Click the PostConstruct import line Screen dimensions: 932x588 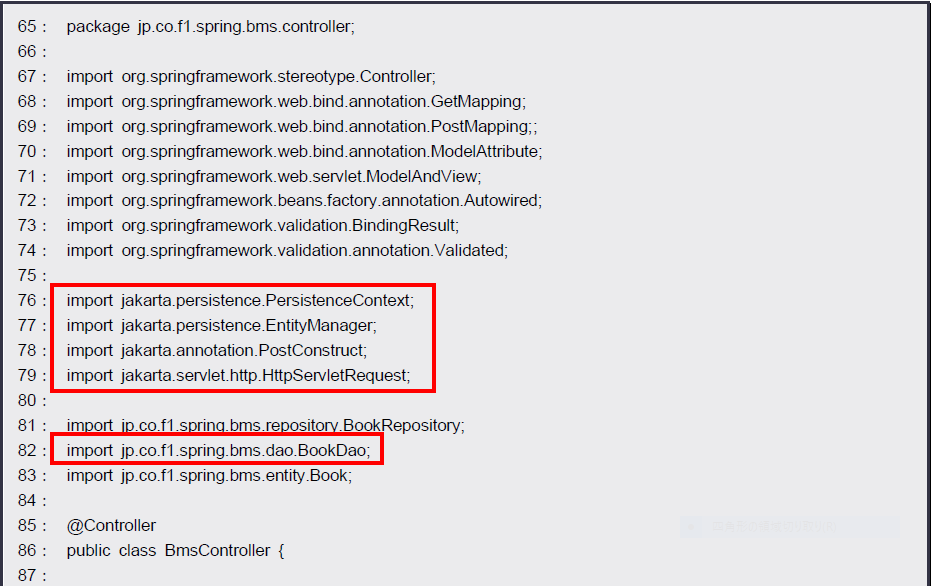217,351
